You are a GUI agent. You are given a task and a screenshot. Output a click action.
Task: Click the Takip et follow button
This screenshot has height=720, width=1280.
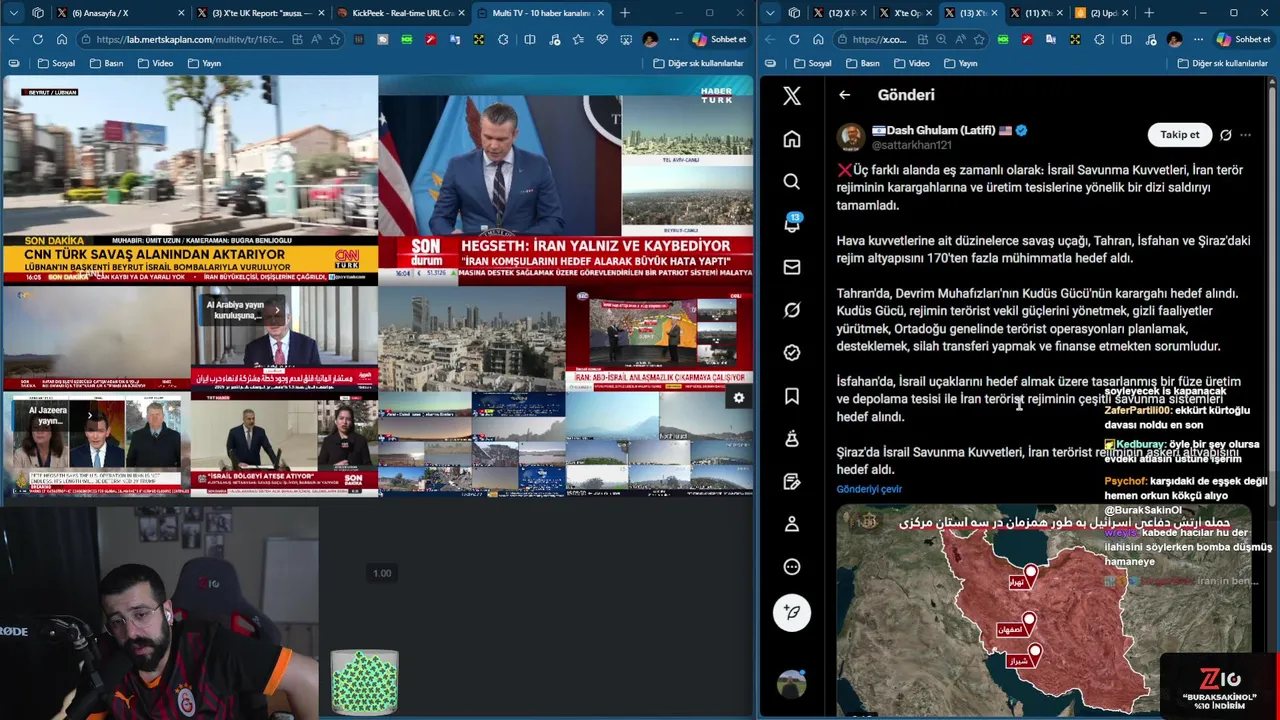[1180, 135]
